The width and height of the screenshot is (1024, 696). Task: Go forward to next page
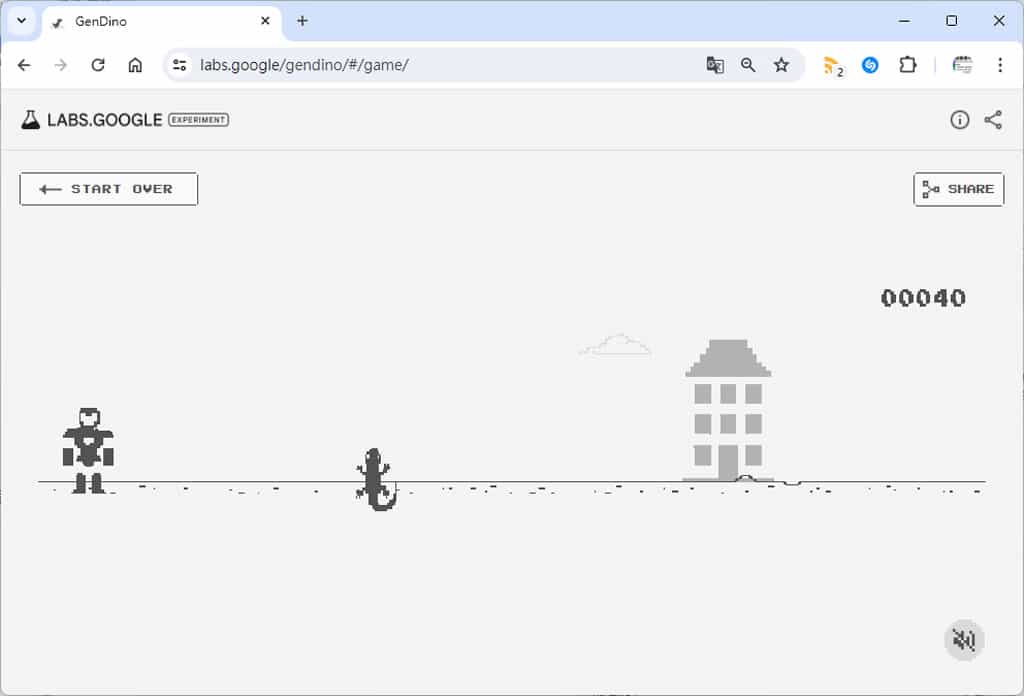click(61, 65)
